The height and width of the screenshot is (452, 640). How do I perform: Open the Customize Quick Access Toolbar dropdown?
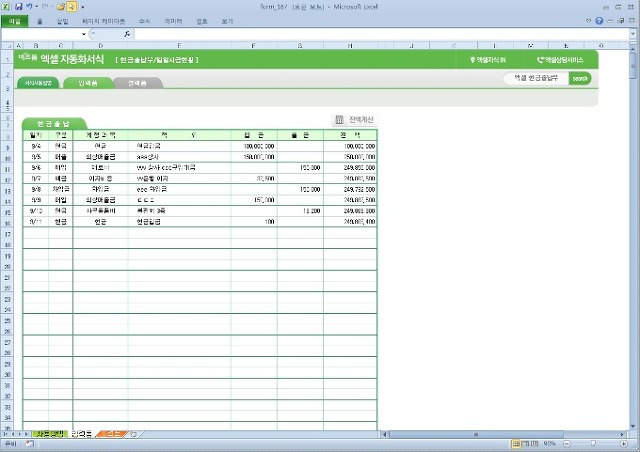[x=82, y=7]
